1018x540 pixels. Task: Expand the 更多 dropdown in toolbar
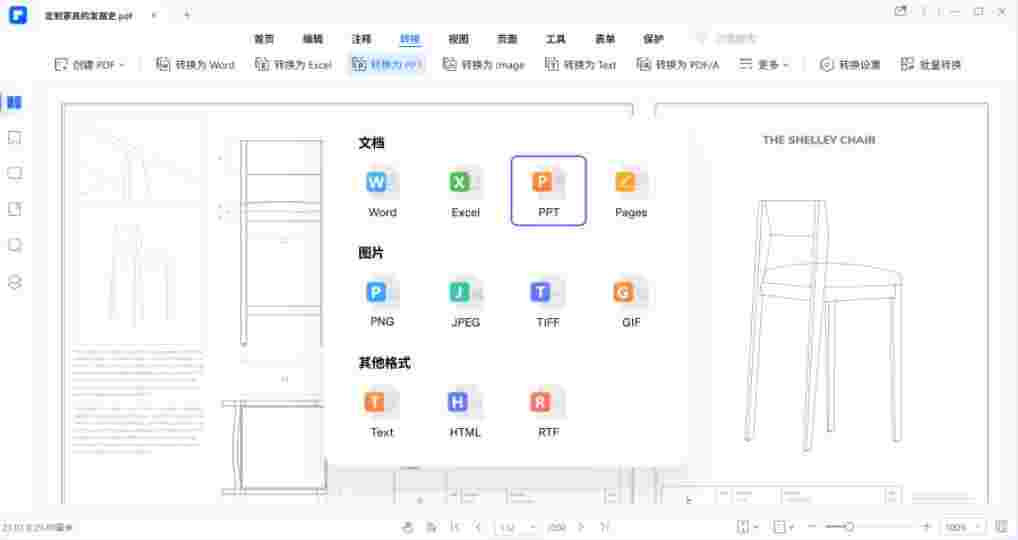[x=764, y=64]
